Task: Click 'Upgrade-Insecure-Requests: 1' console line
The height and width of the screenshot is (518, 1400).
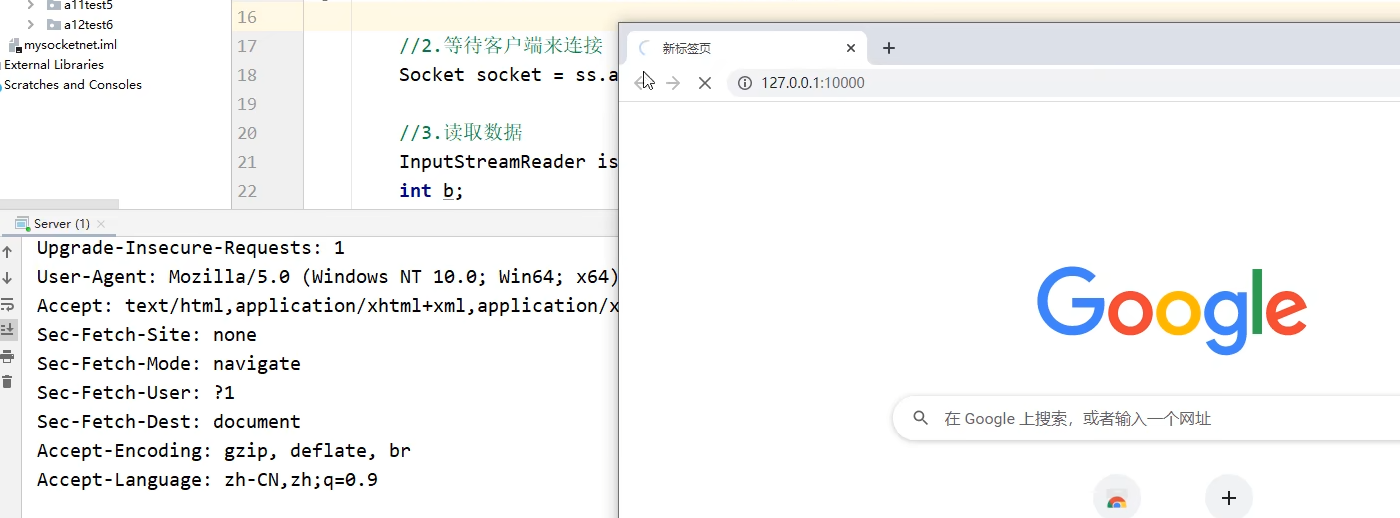Action: tap(191, 248)
